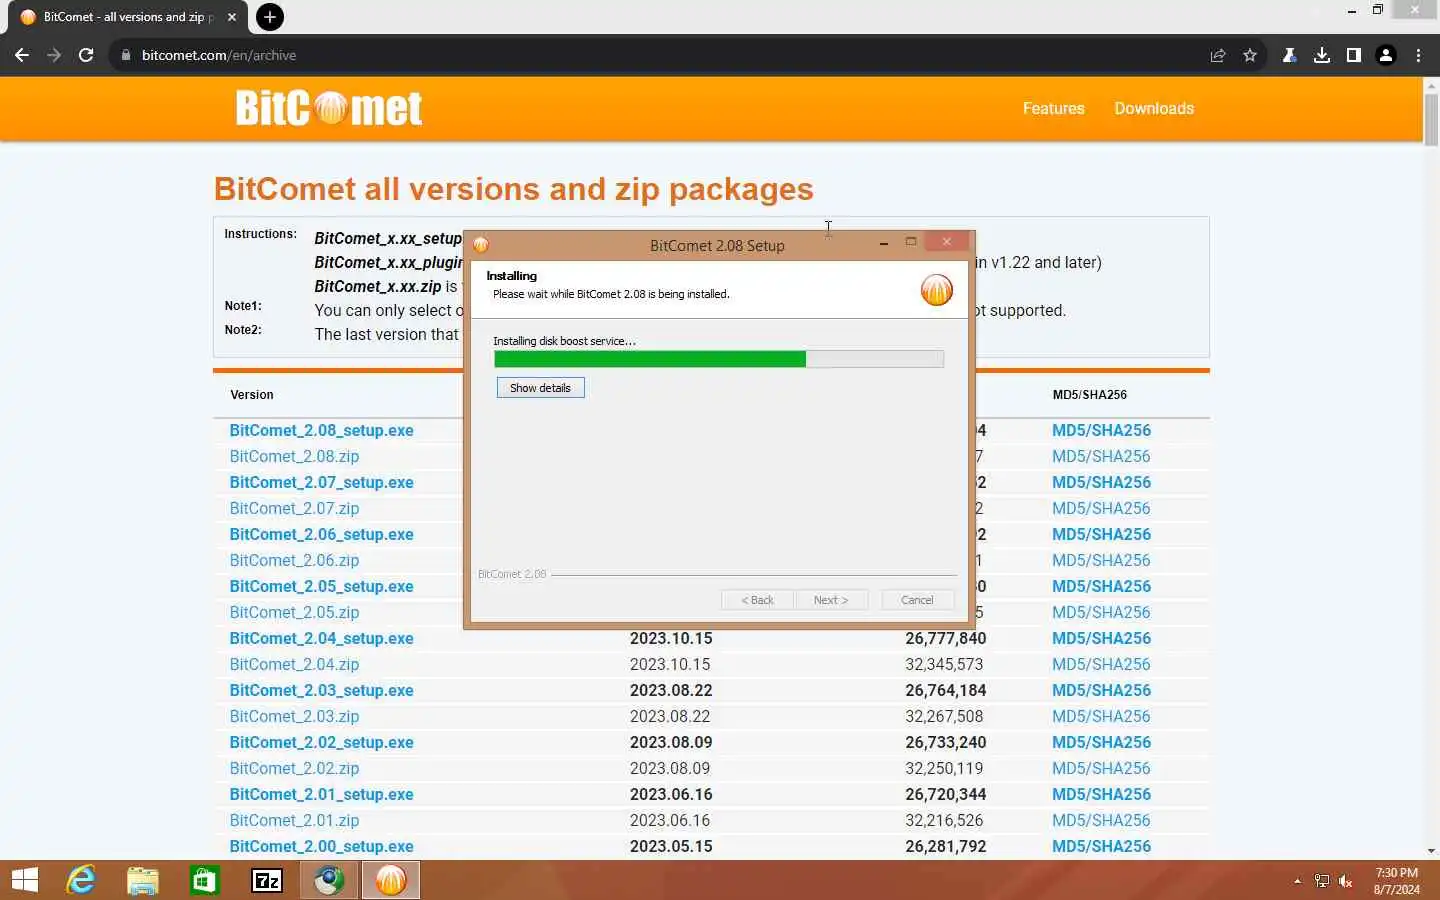This screenshot has height=900, width=1440.
Task: Download BitComet_2.07_setup.exe
Action: (x=321, y=482)
